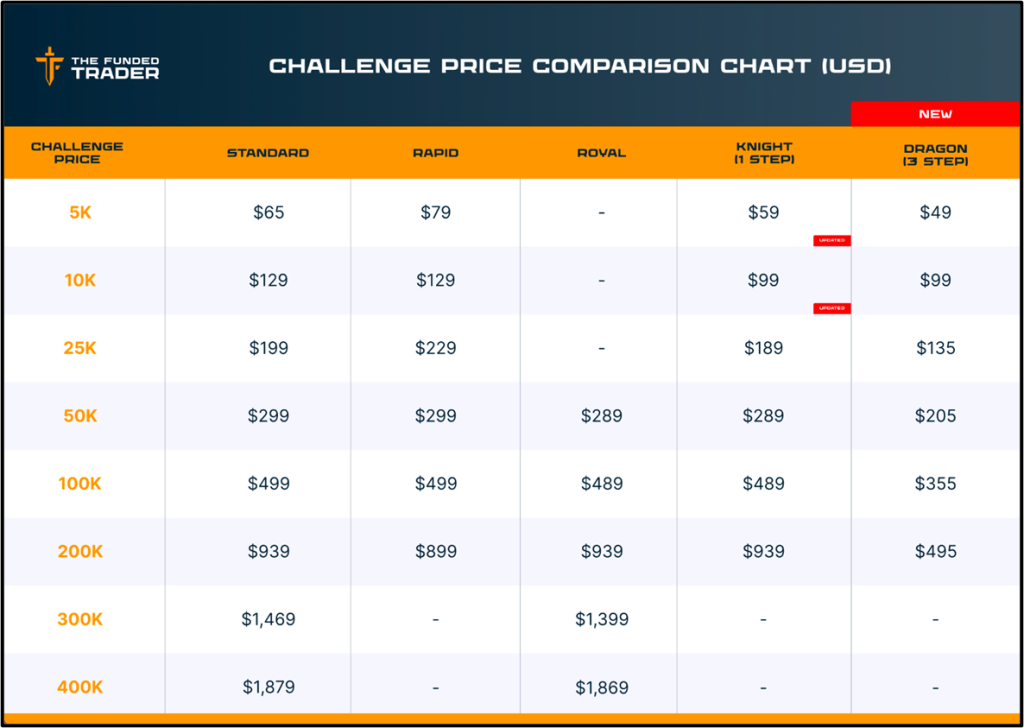1024x728 pixels.
Task: Select the Dragon (3 Step) header
Action: coord(935,153)
